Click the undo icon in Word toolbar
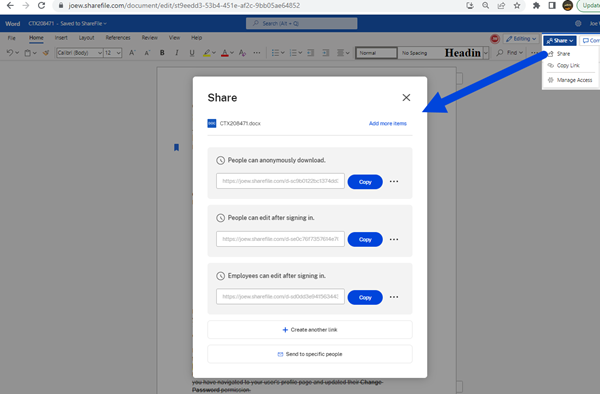The width and height of the screenshot is (600, 394). coord(10,53)
